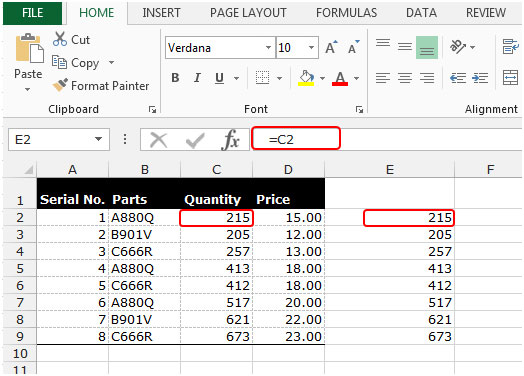Viewport: 524px width, 376px height.
Task: Expand the Name Box E2 dropdown arrow
Action: [x=98, y=139]
